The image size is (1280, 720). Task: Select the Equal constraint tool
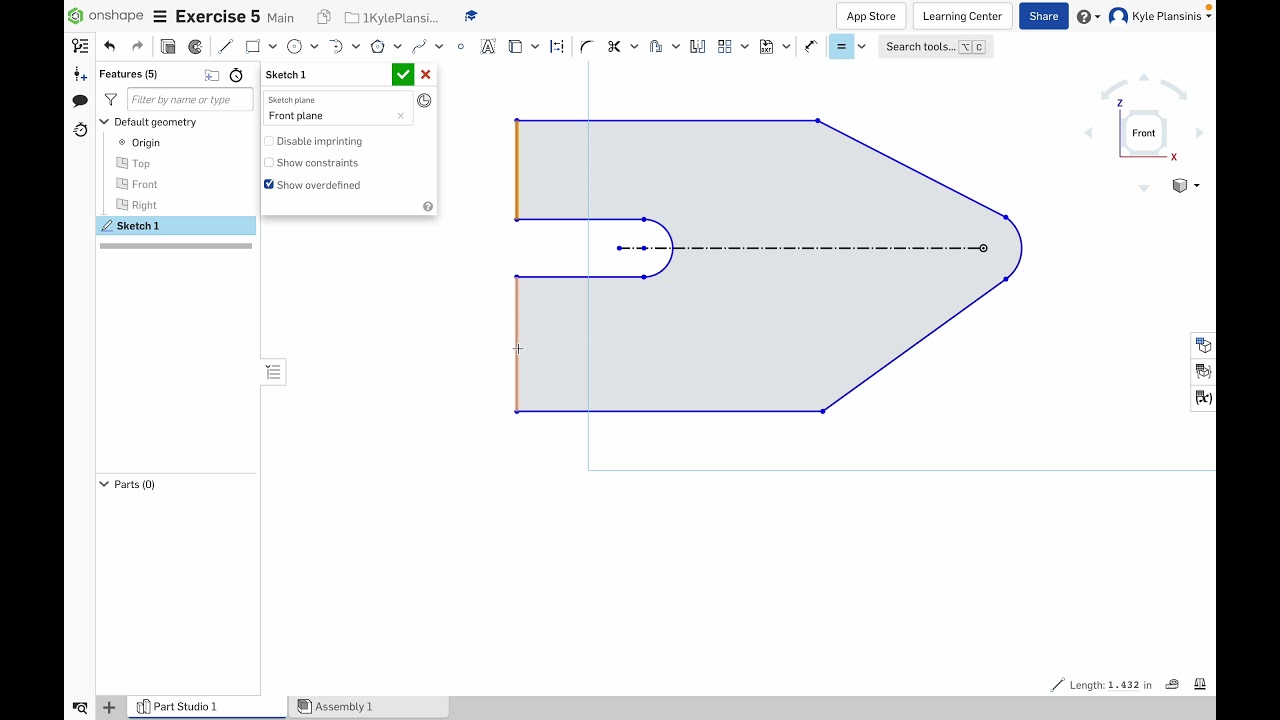click(841, 47)
